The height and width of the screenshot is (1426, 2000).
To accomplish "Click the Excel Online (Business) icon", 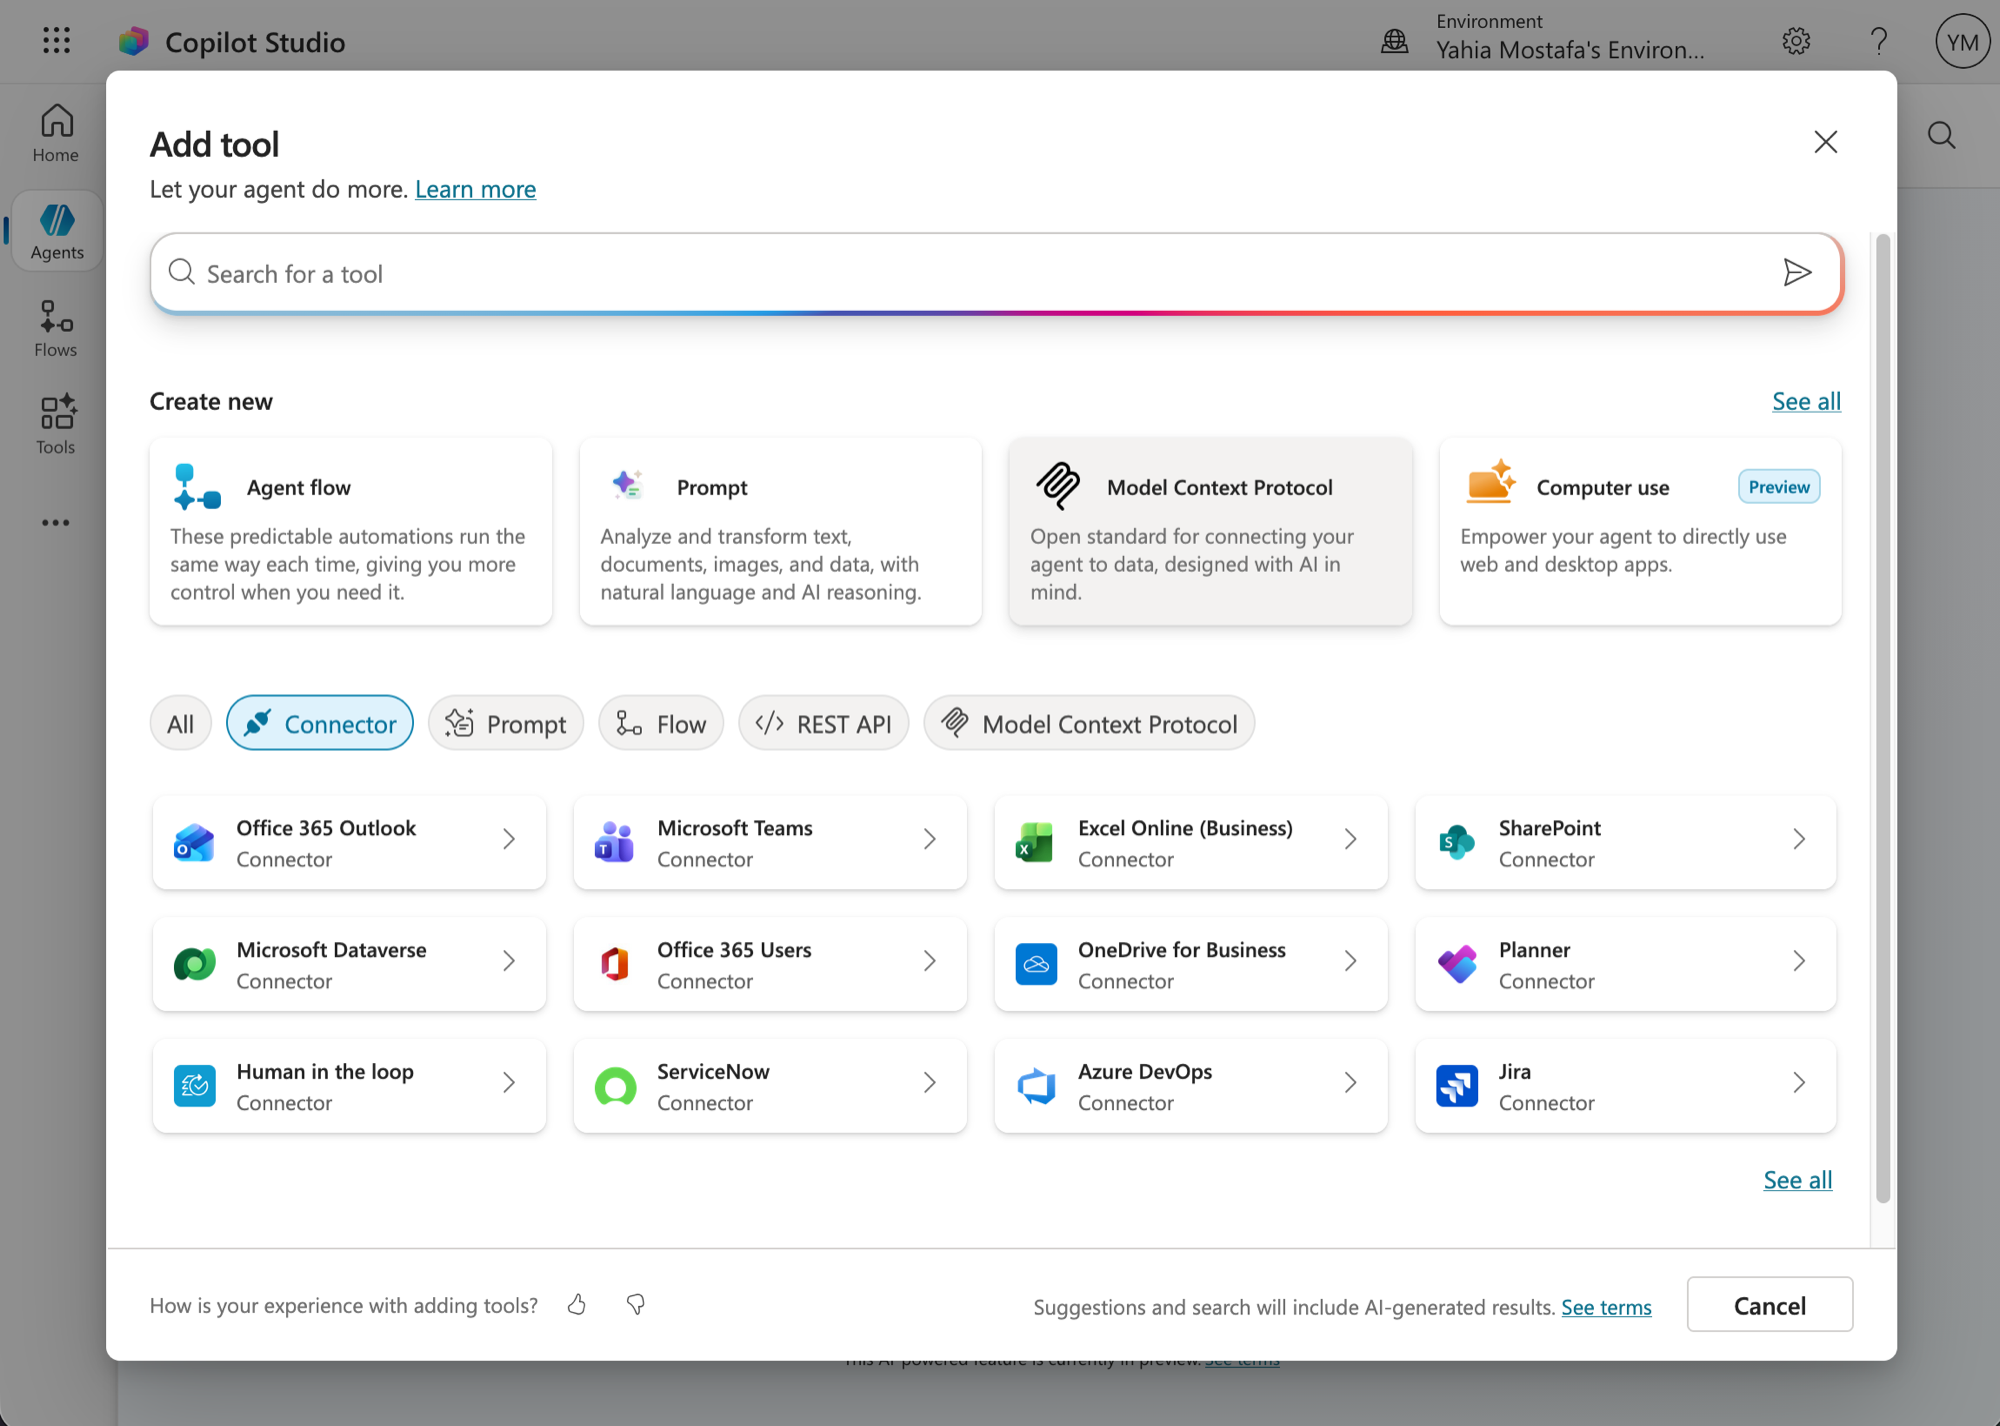I will click(x=1035, y=843).
